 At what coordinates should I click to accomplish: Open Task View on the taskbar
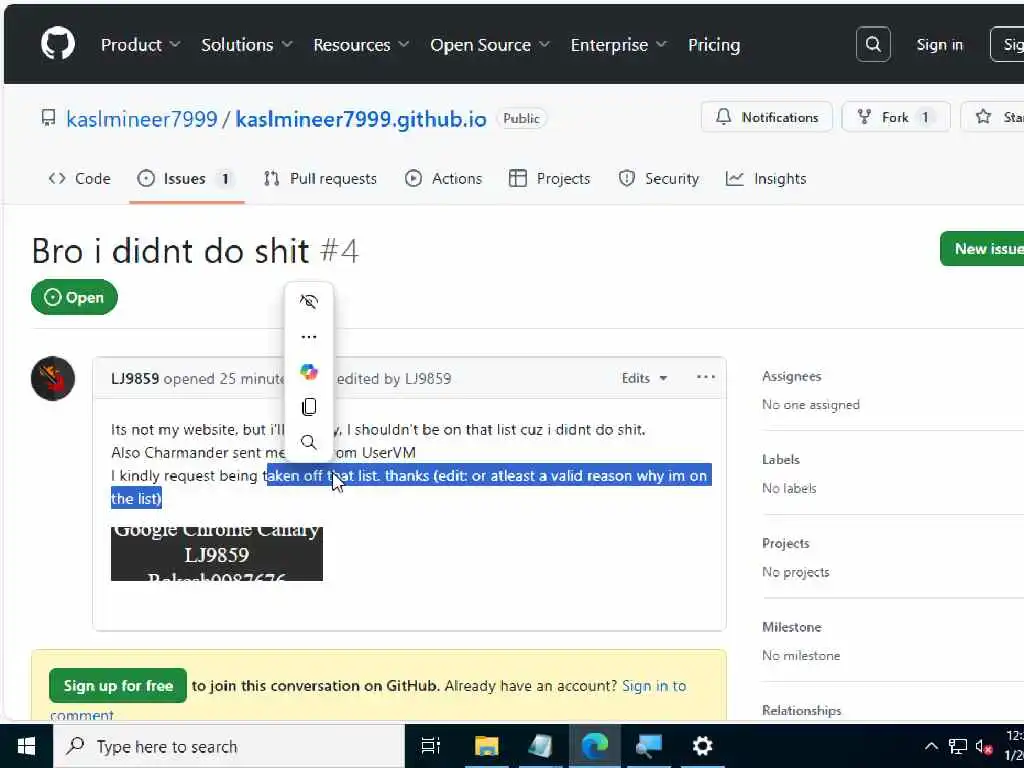pyautogui.click(x=431, y=746)
